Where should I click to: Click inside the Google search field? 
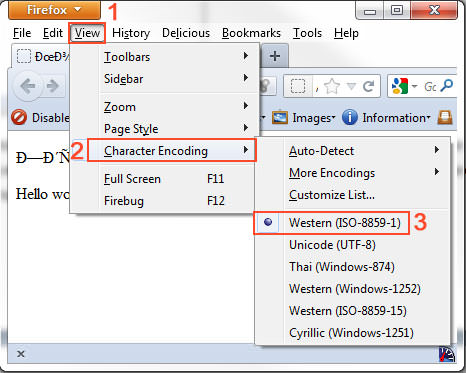[430, 87]
